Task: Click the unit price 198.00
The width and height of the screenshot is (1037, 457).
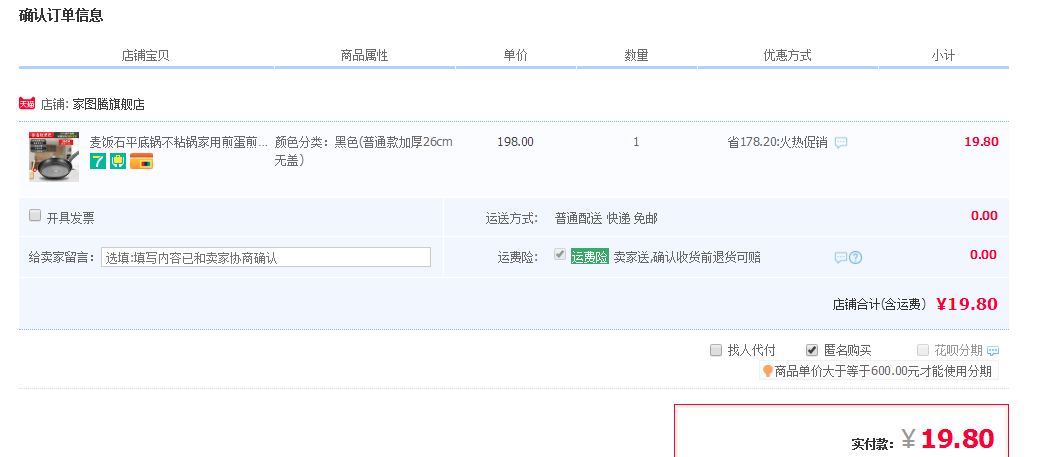Action: point(515,142)
